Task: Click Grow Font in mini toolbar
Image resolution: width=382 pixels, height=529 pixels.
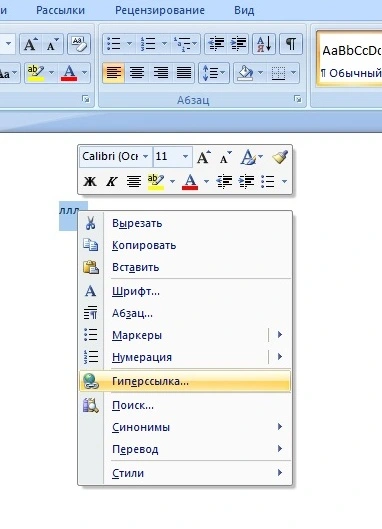Action: tap(203, 157)
